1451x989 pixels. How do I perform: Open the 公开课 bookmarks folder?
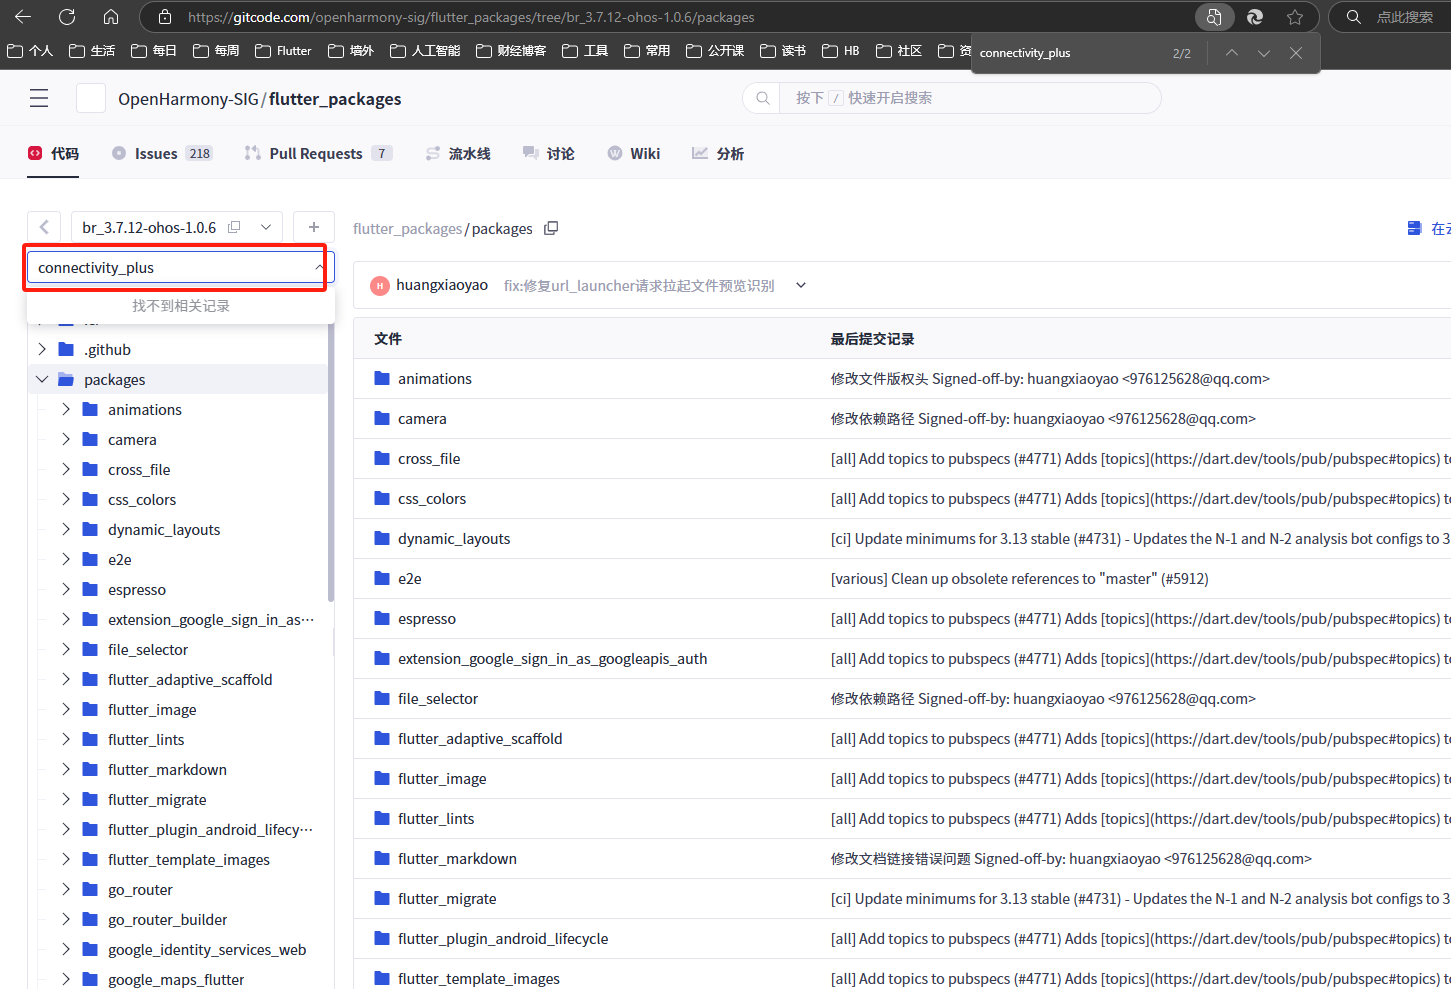(x=715, y=50)
